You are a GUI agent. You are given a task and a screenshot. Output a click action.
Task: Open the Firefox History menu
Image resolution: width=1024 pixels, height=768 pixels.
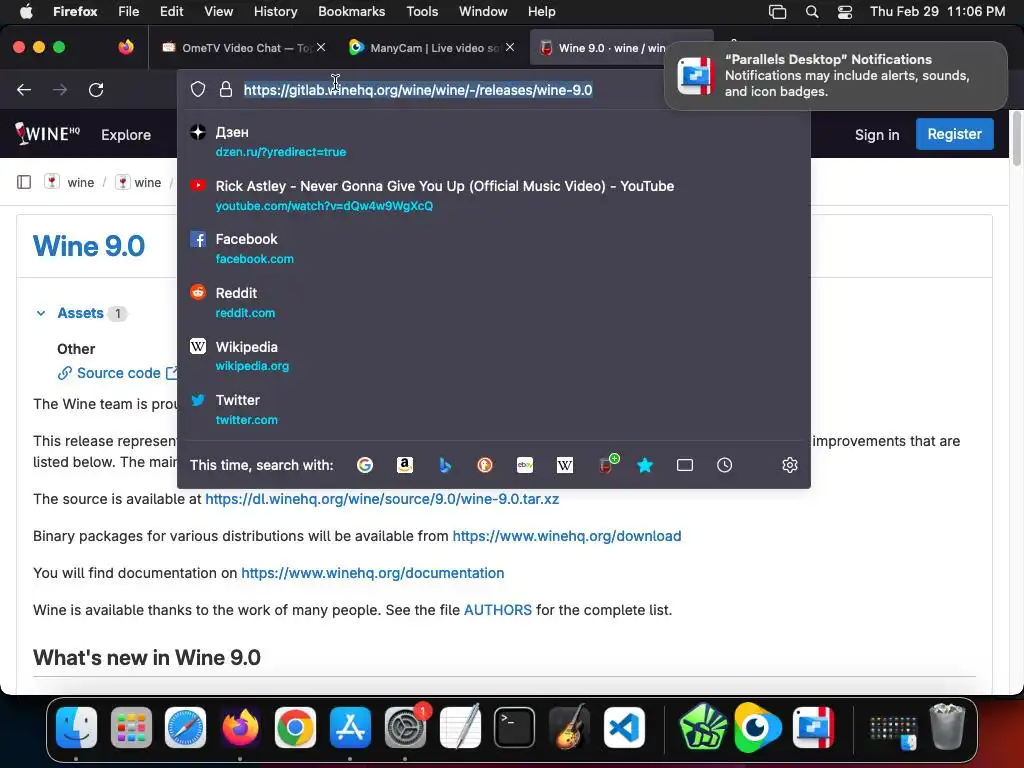[x=275, y=11]
